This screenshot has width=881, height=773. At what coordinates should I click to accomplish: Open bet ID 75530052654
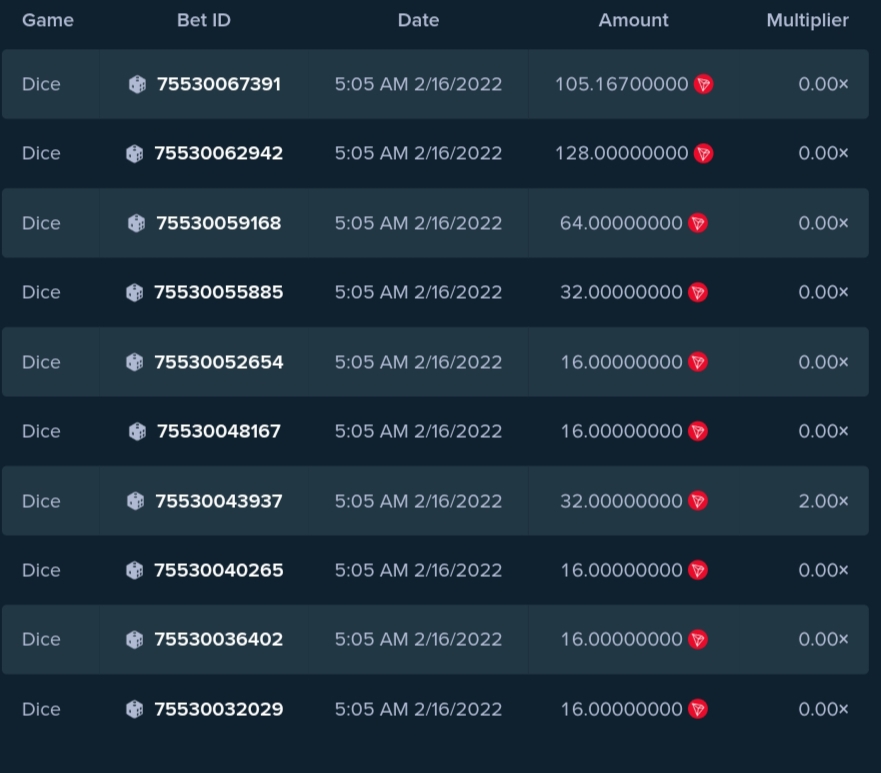pyautogui.click(x=219, y=362)
